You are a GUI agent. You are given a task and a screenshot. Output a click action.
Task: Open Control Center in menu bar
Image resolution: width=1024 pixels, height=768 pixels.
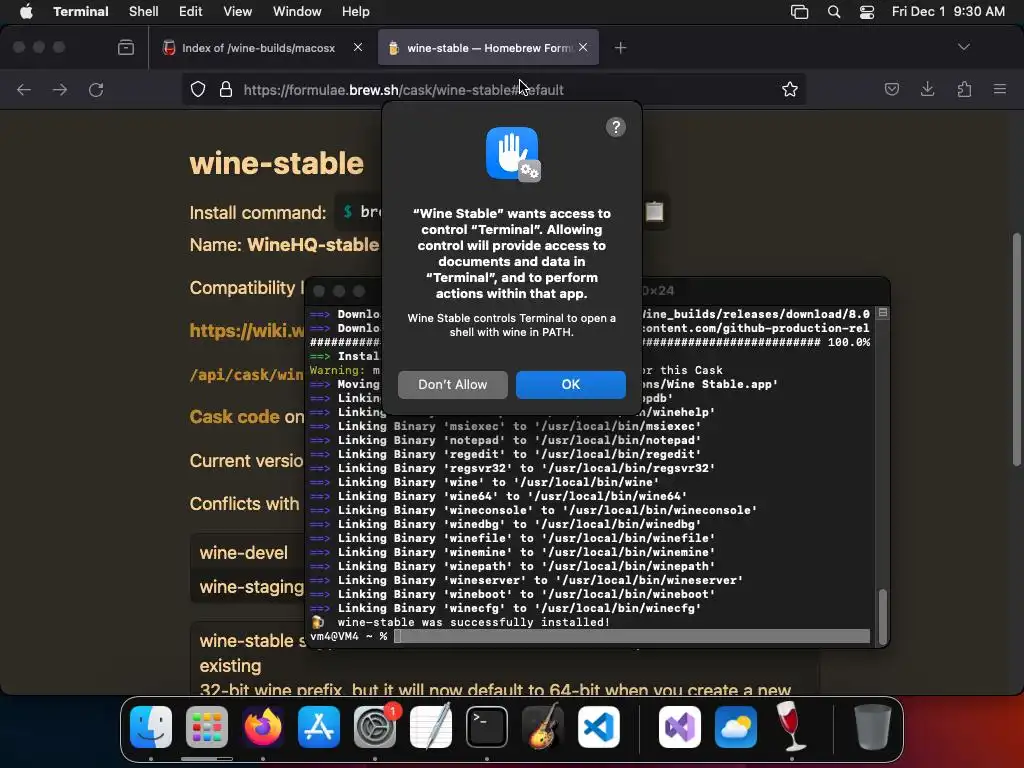pyautogui.click(x=867, y=12)
